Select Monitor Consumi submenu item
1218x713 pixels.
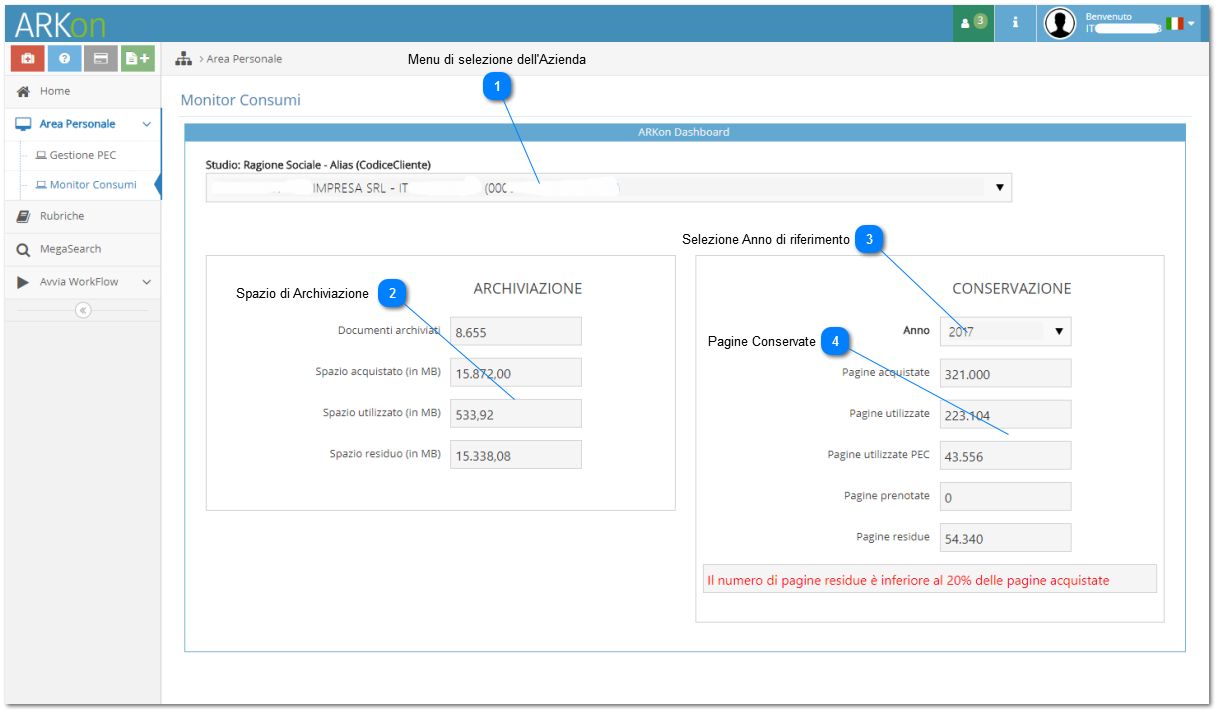93,185
